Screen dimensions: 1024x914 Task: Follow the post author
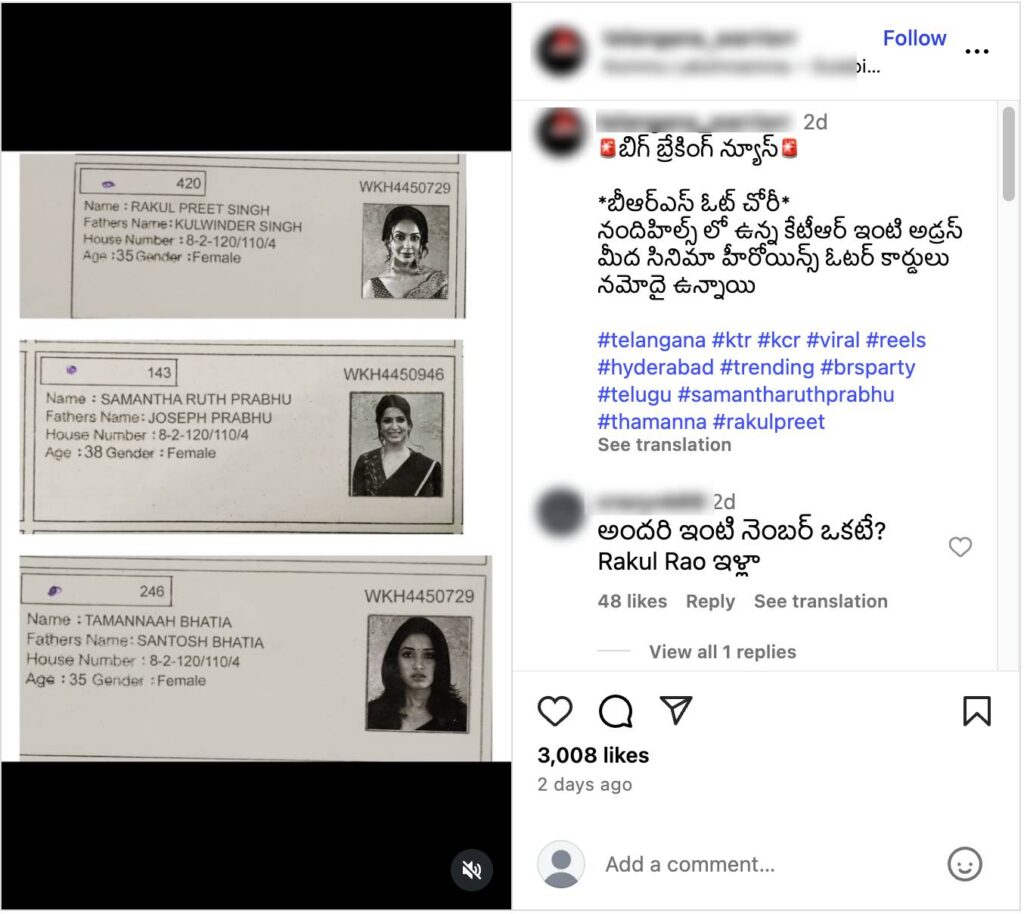point(914,38)
